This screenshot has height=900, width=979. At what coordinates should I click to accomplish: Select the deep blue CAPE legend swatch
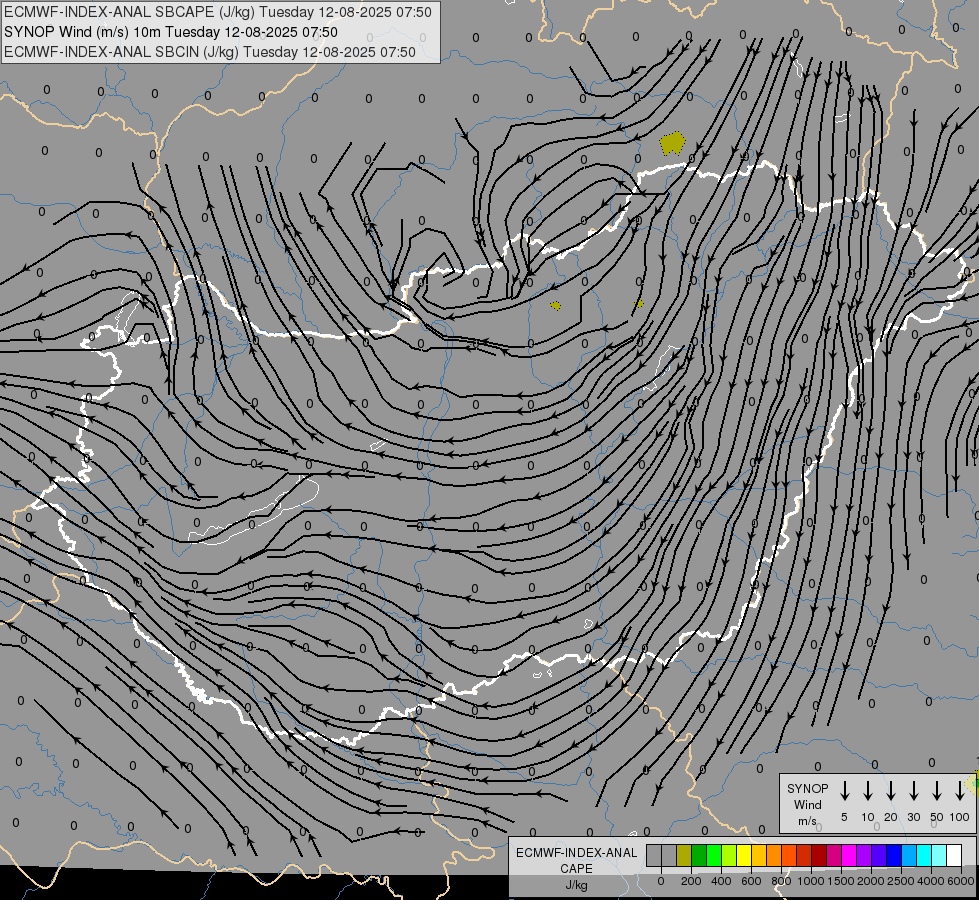pos(893,855)
